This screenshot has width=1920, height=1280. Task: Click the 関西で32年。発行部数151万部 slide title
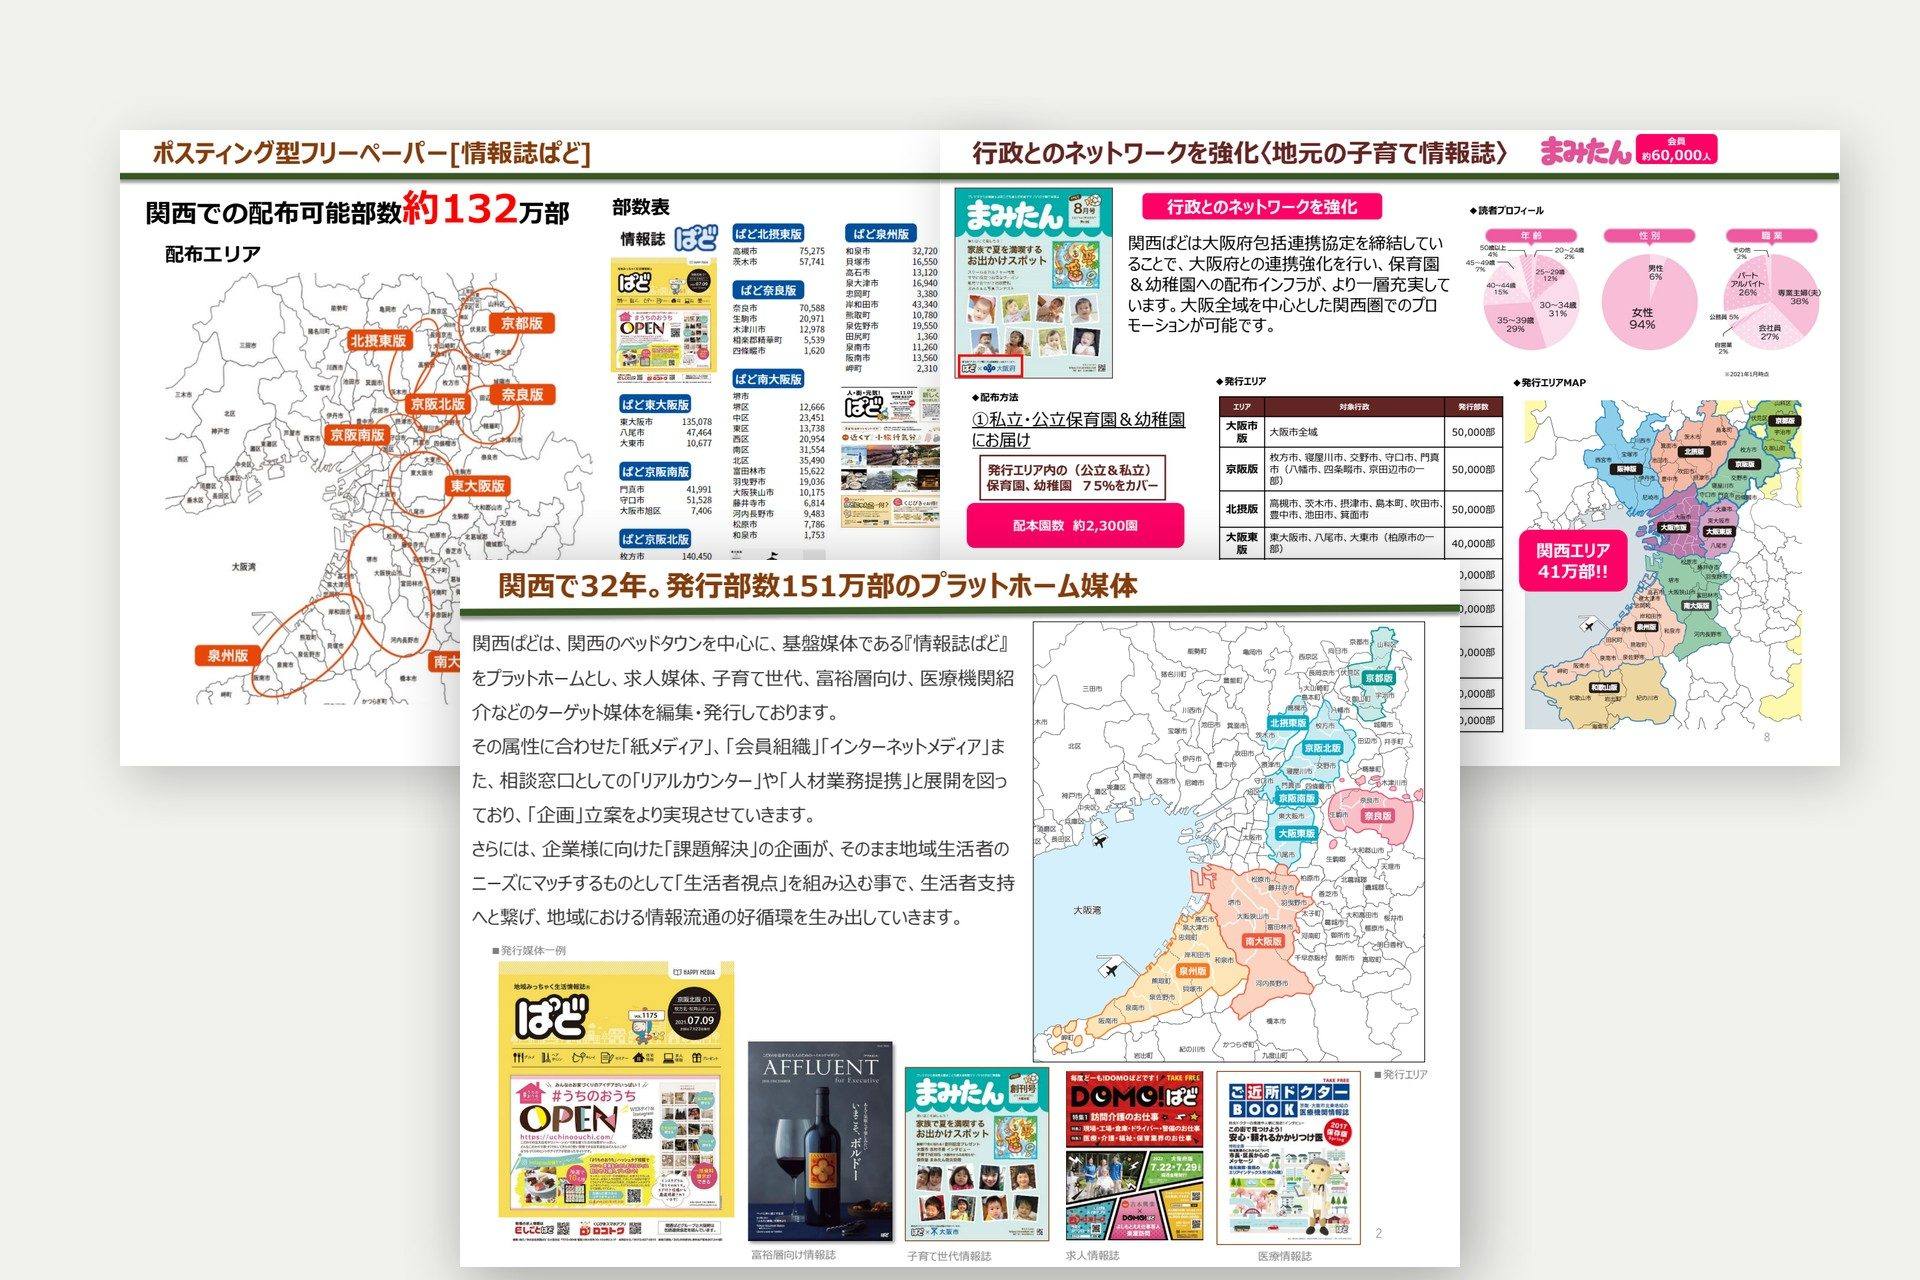[817, 586]
